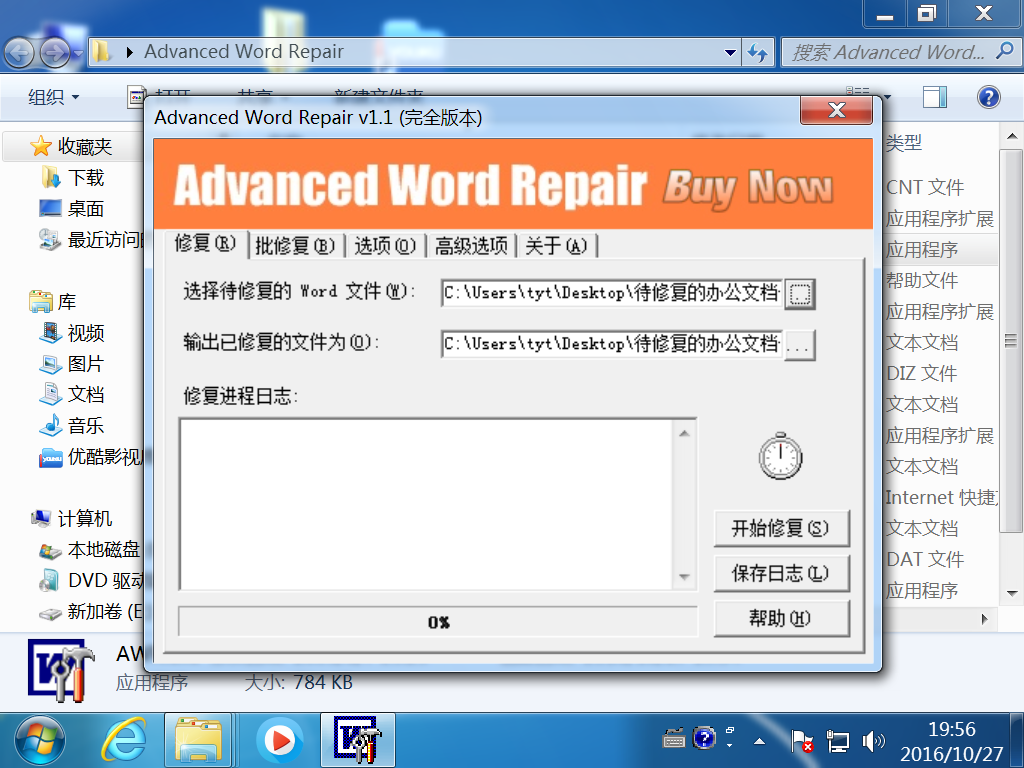This screenshot has height=768, width=1024.
Task: Click the 帮助(H) button
Action: click(x=781, y=618)
